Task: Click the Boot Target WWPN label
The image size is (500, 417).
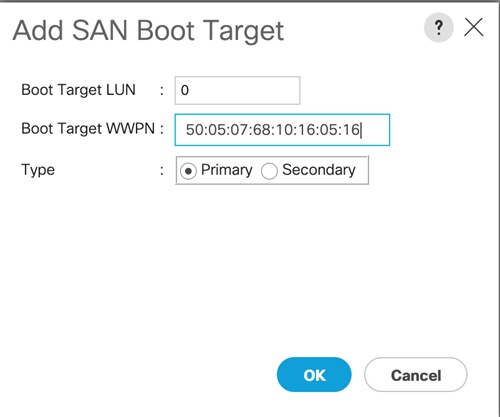Action: 88,129
